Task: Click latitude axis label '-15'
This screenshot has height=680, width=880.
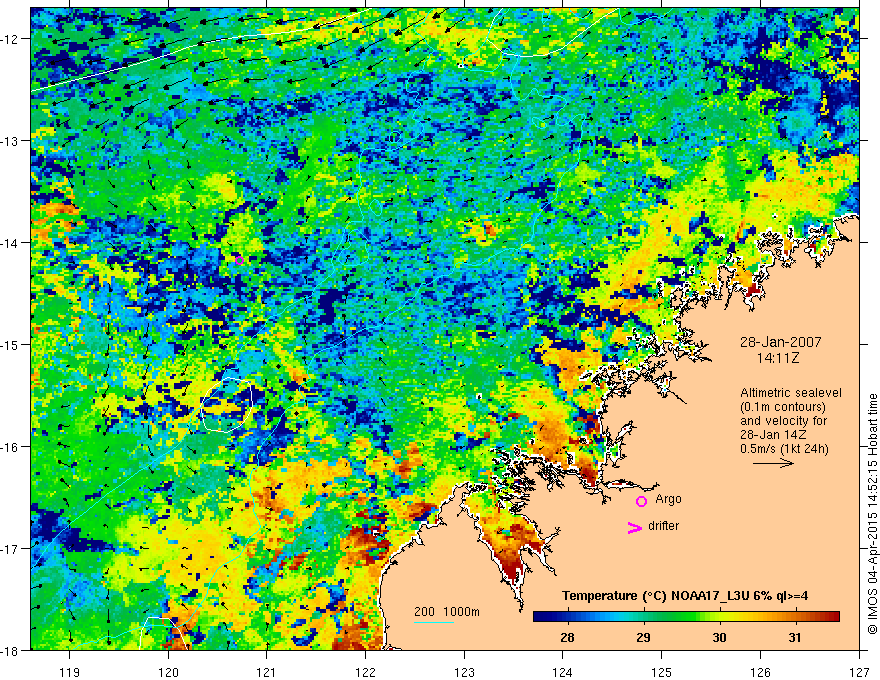Action: 11,344
